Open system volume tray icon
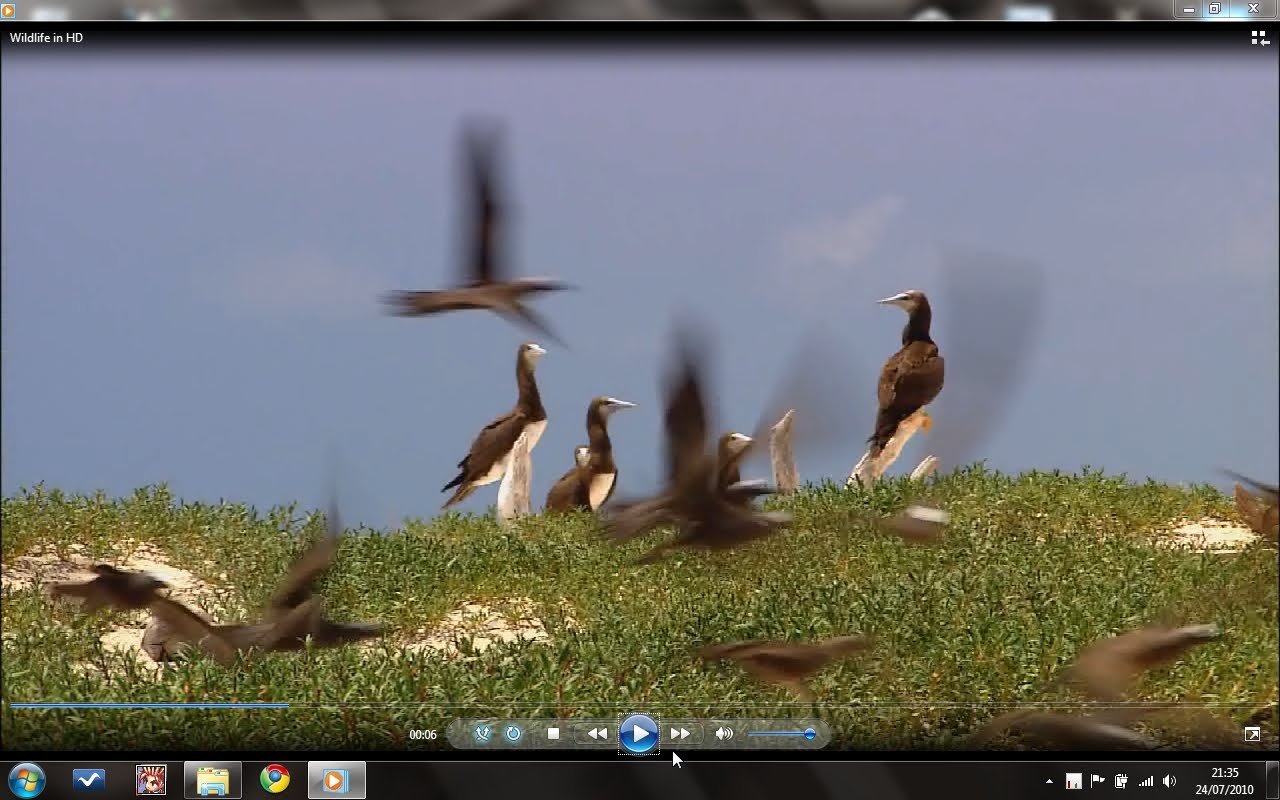Screen dimensions: 1280x800 (x=1170, y=781)
